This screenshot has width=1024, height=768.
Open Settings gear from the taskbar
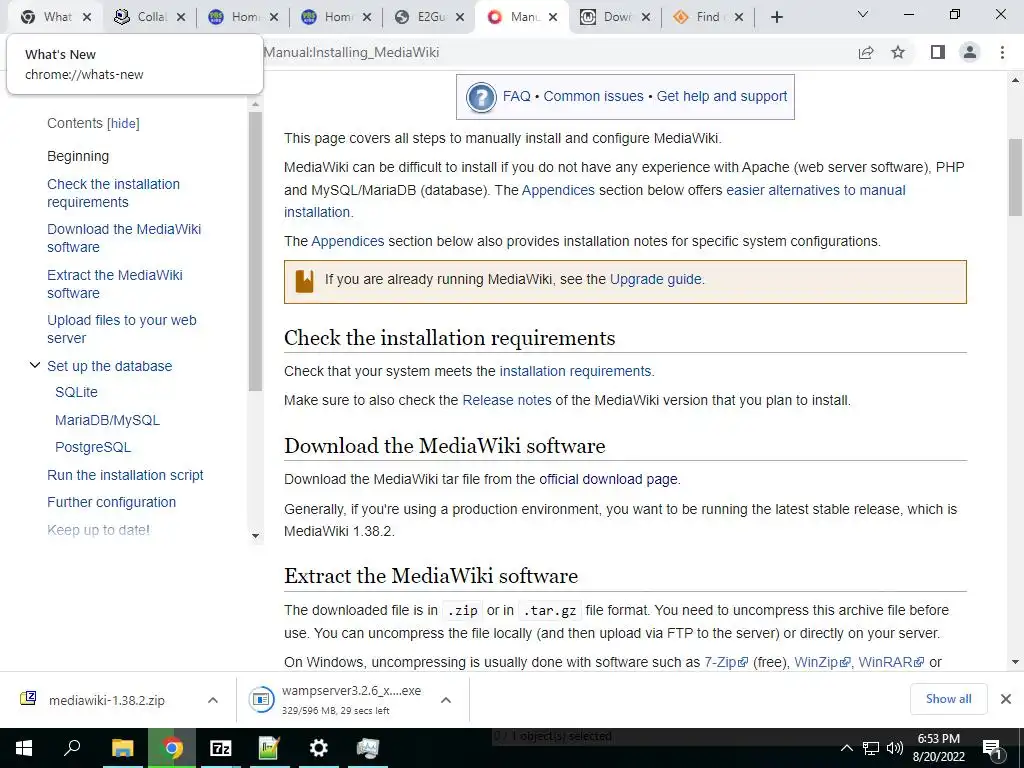pyautogui.click(x=319, y=748)
